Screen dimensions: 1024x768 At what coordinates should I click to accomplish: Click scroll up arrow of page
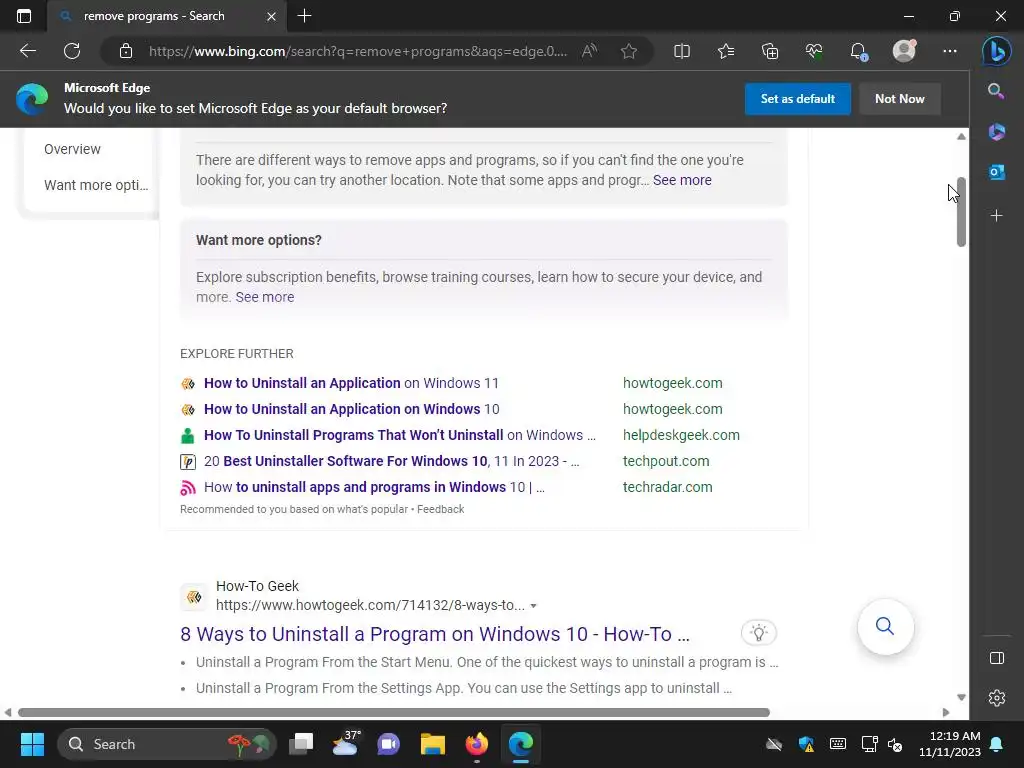pyautogui.click(x=961, y=136)
